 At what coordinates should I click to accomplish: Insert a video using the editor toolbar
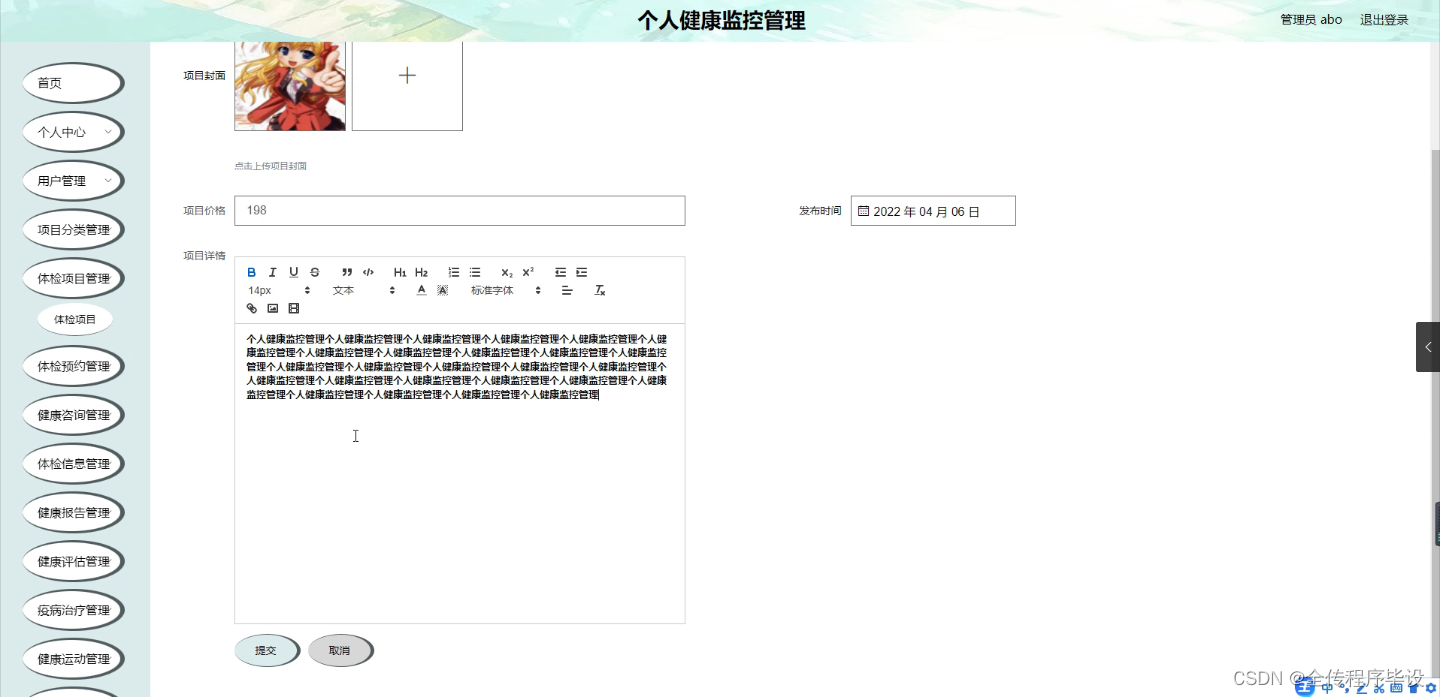293,308
